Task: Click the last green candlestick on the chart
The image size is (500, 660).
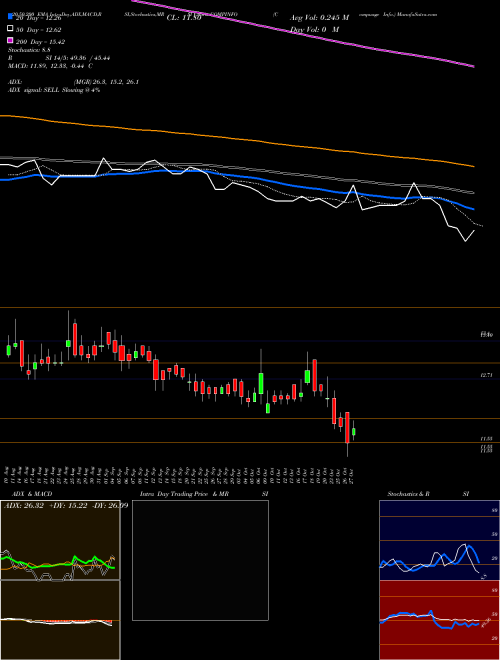Action: [x=354, y=432]
